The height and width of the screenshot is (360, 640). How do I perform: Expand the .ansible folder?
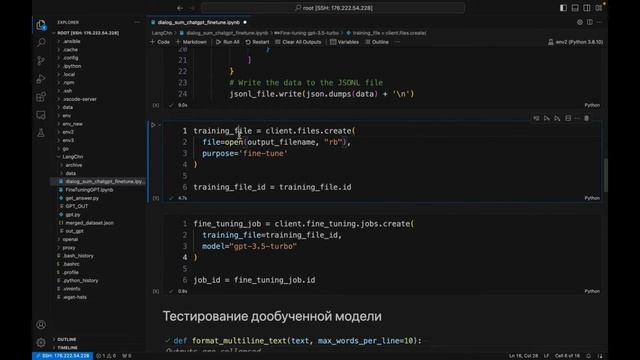71,41
